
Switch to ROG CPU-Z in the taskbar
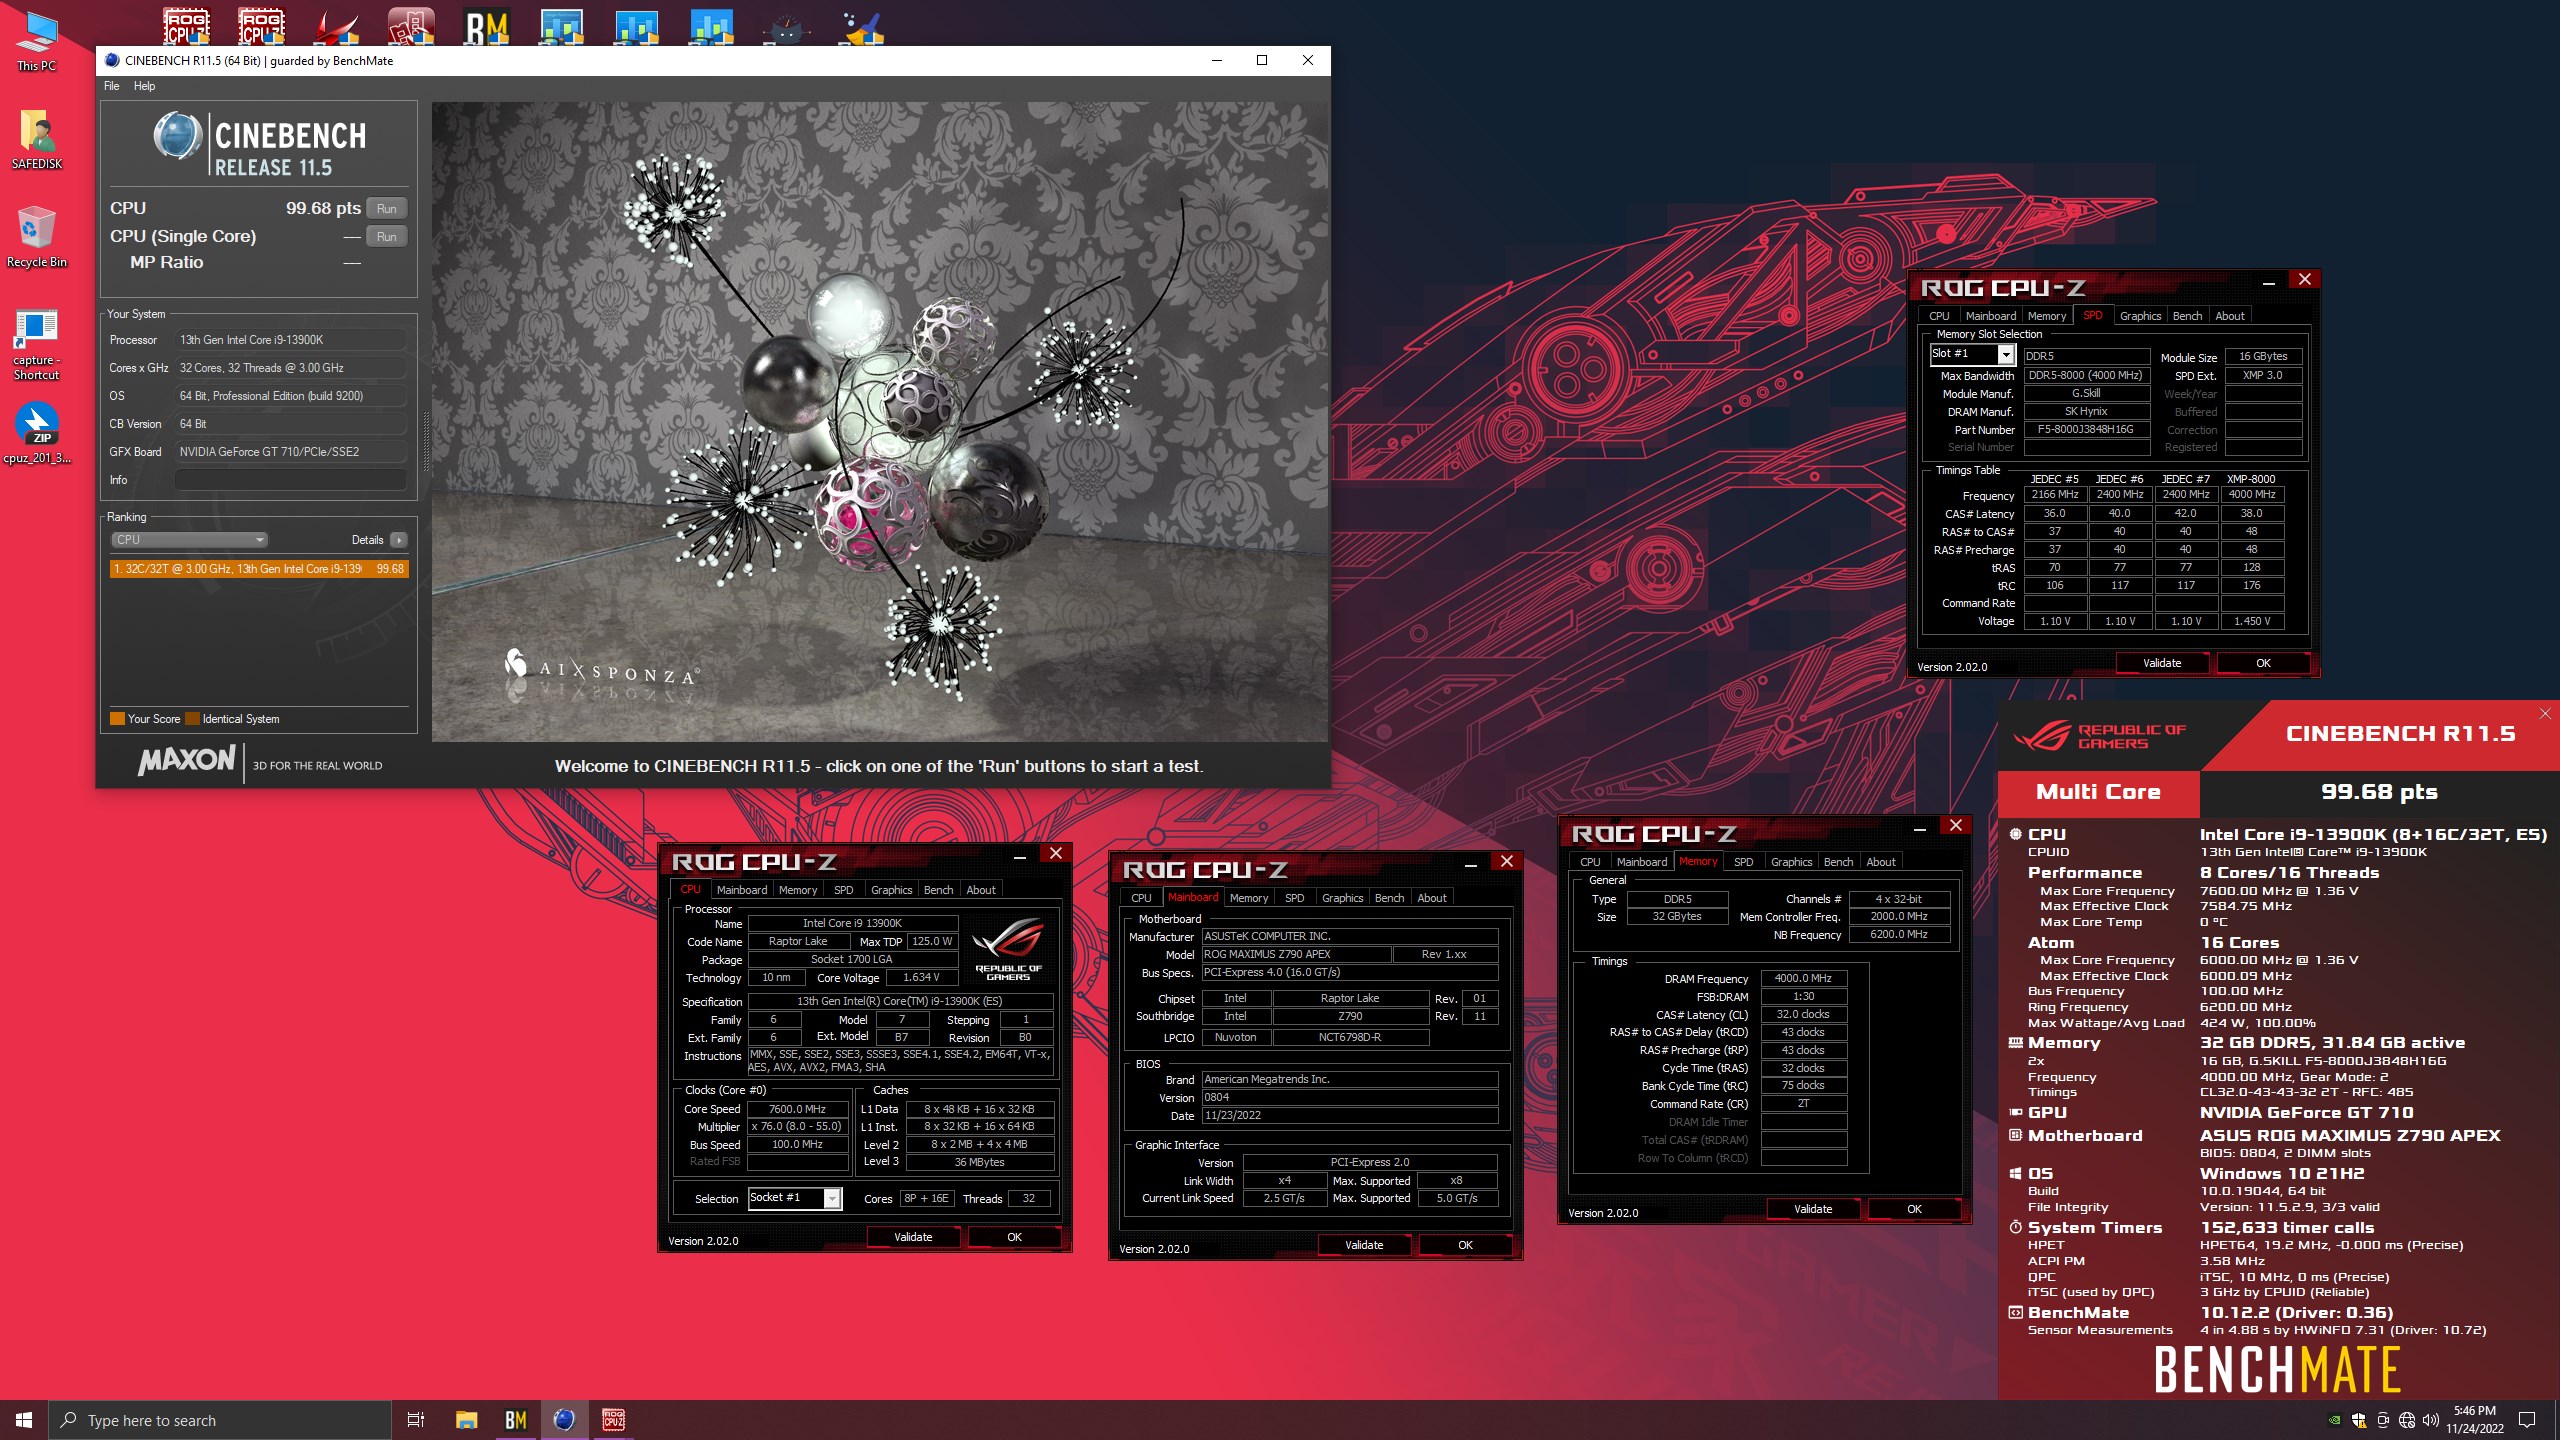[x=613, y=1420]
